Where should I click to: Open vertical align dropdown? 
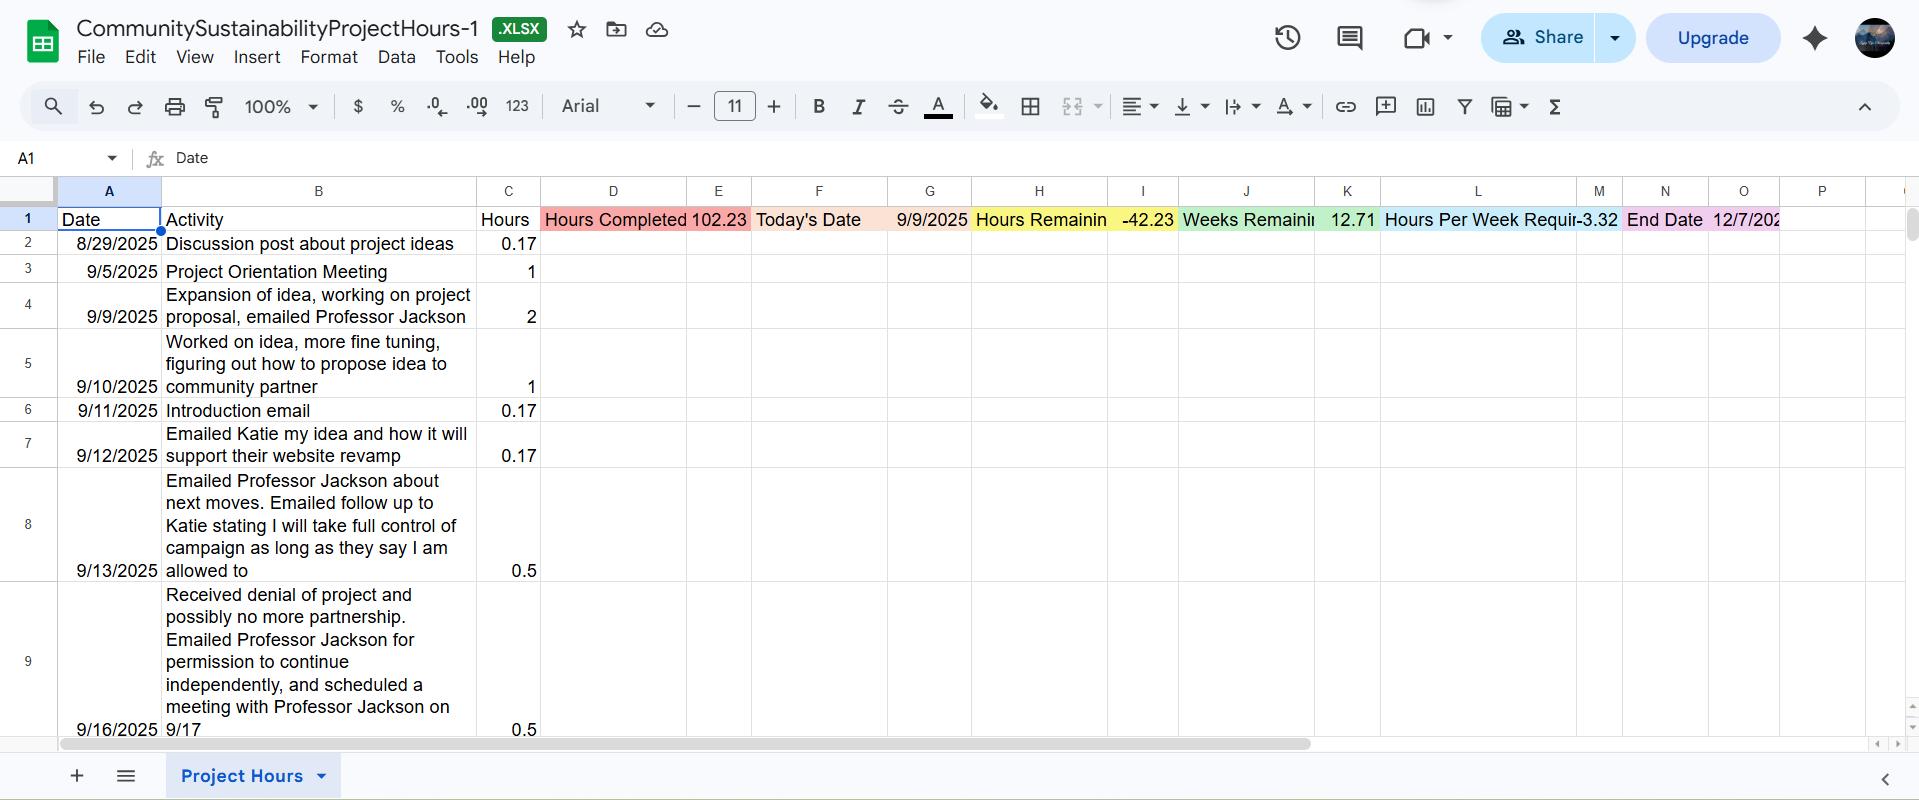click(1191, 107)
